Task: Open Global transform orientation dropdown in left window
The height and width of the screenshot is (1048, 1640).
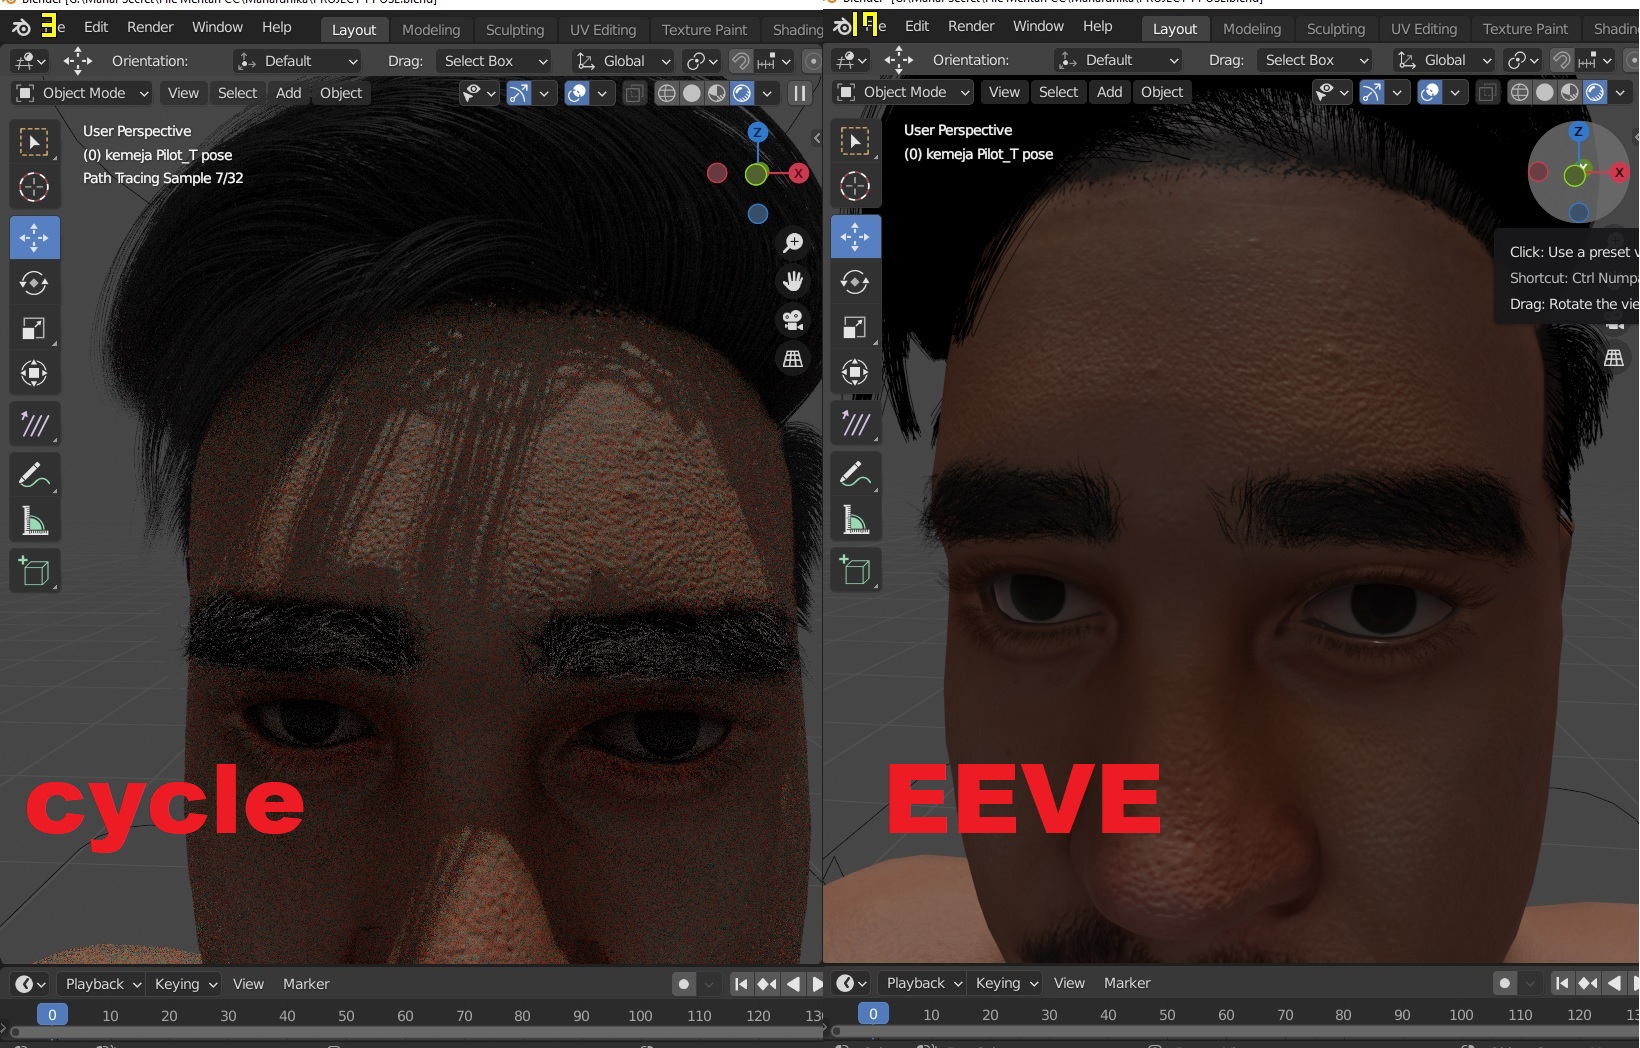Action: tap(622, 61)
